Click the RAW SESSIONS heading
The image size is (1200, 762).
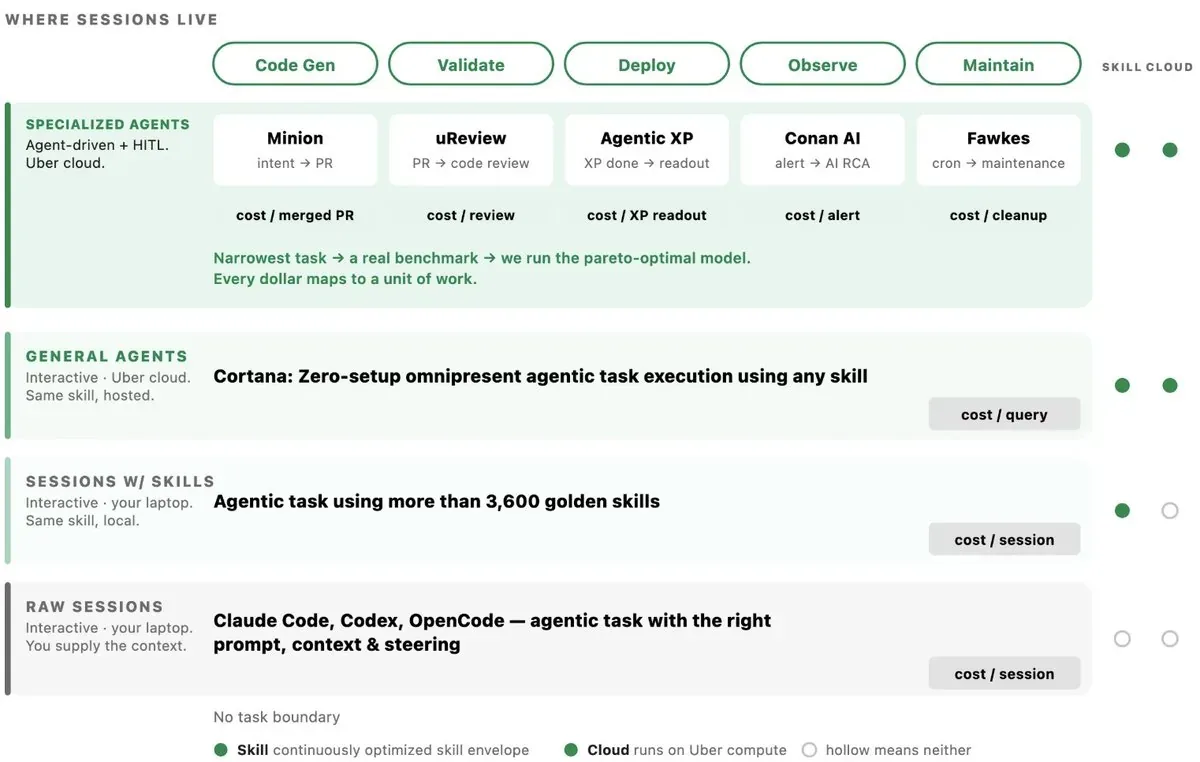coord(94,606)
